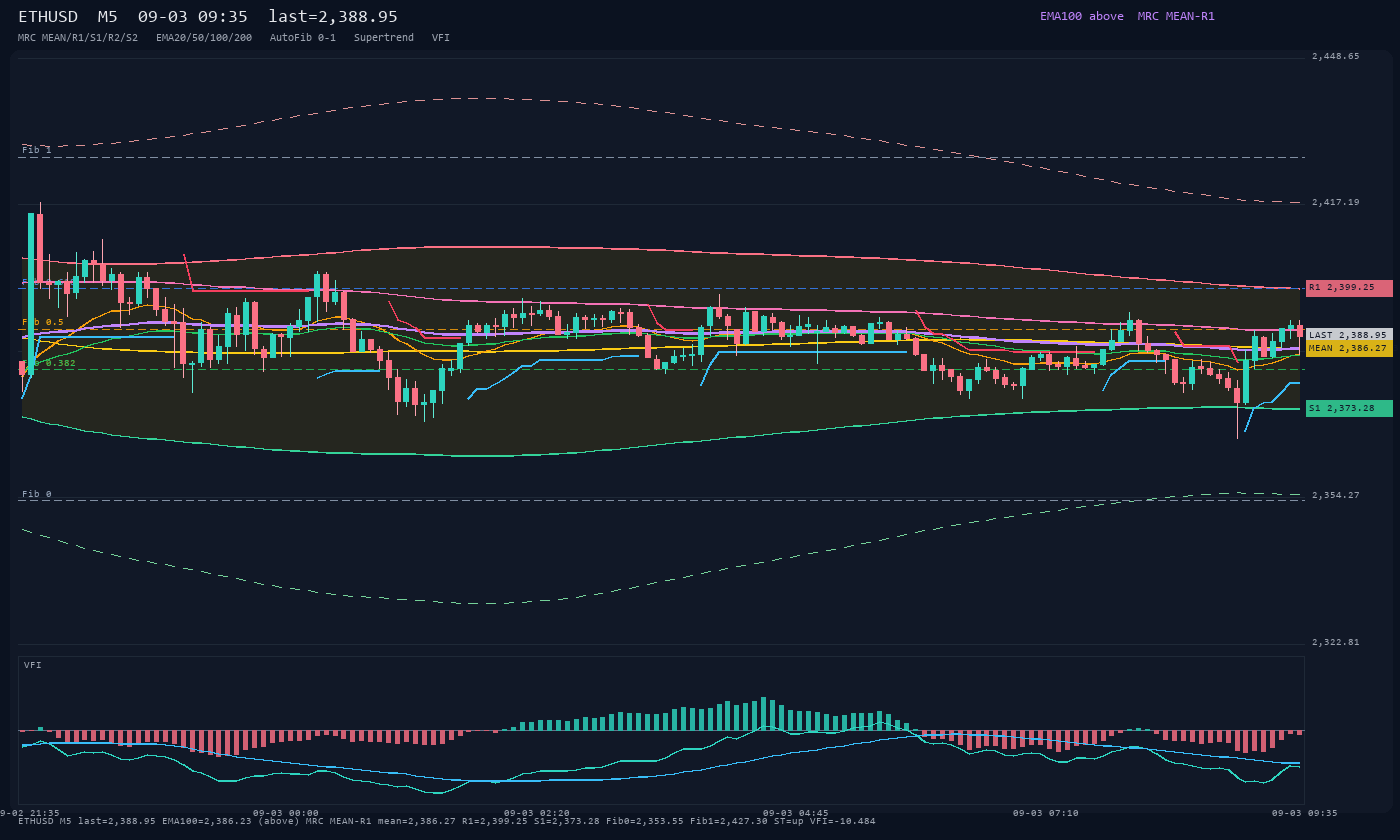Select the 09-02 21:35 time axis label

(30, 813)
